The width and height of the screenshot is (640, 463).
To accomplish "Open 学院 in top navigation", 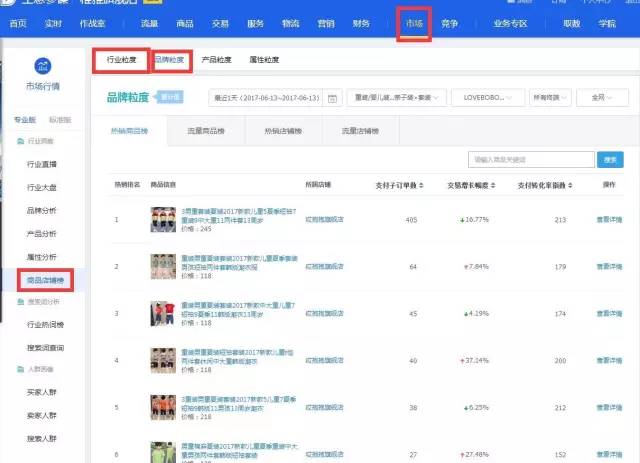I will [607, 24].
